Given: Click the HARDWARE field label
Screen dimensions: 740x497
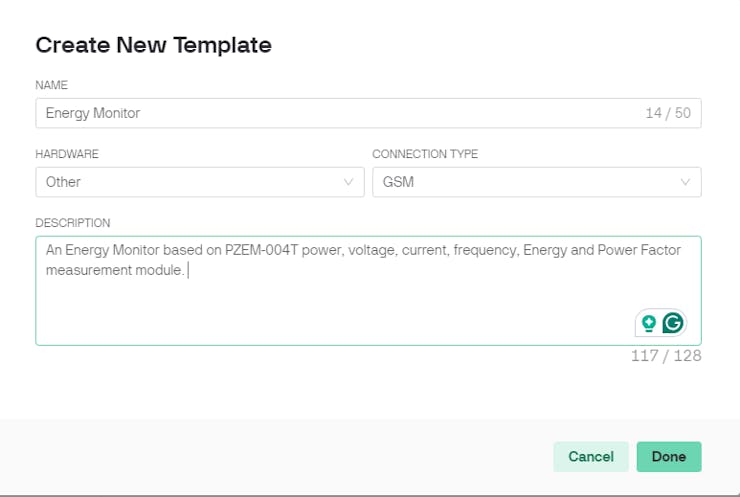Looking at the screenshot, I should click(67, 155).
